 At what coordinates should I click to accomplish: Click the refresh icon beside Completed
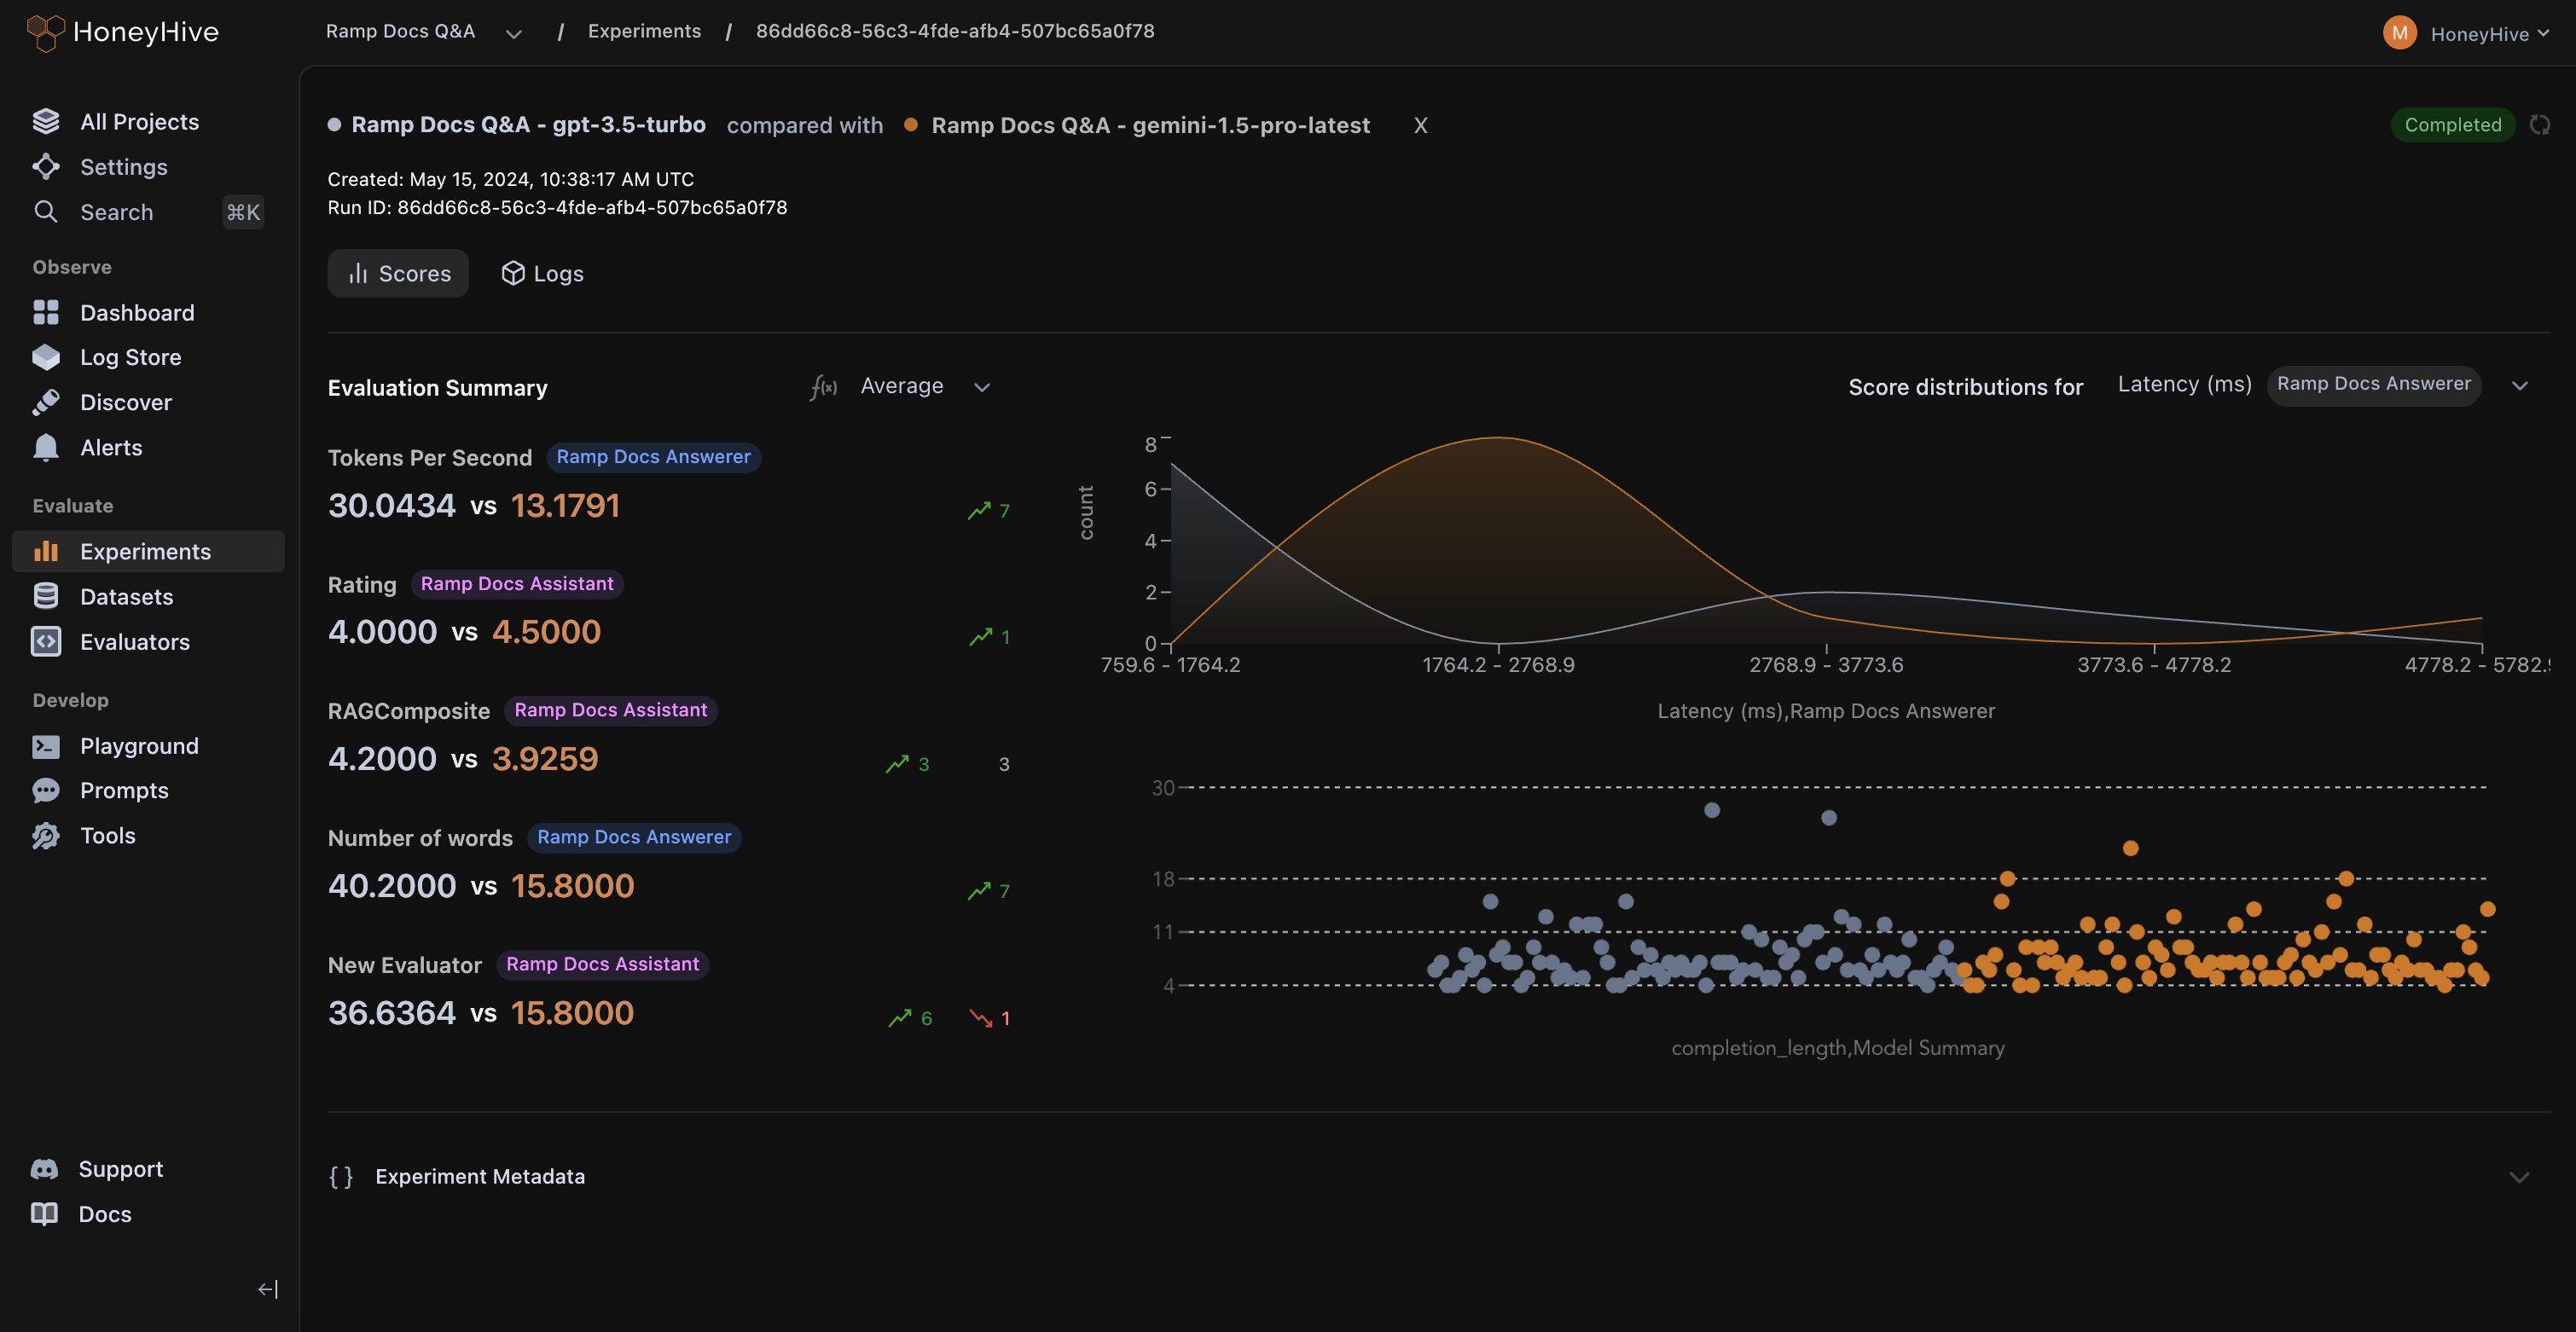[x=2540, y=125]
